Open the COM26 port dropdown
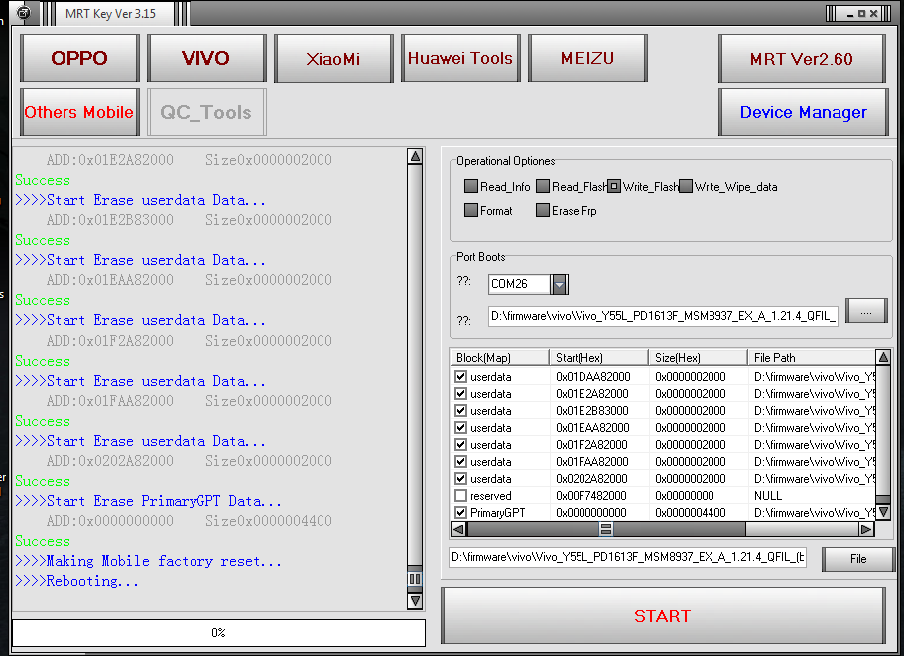The width and height of the screenshot is (904, 656). coord(559,284)
